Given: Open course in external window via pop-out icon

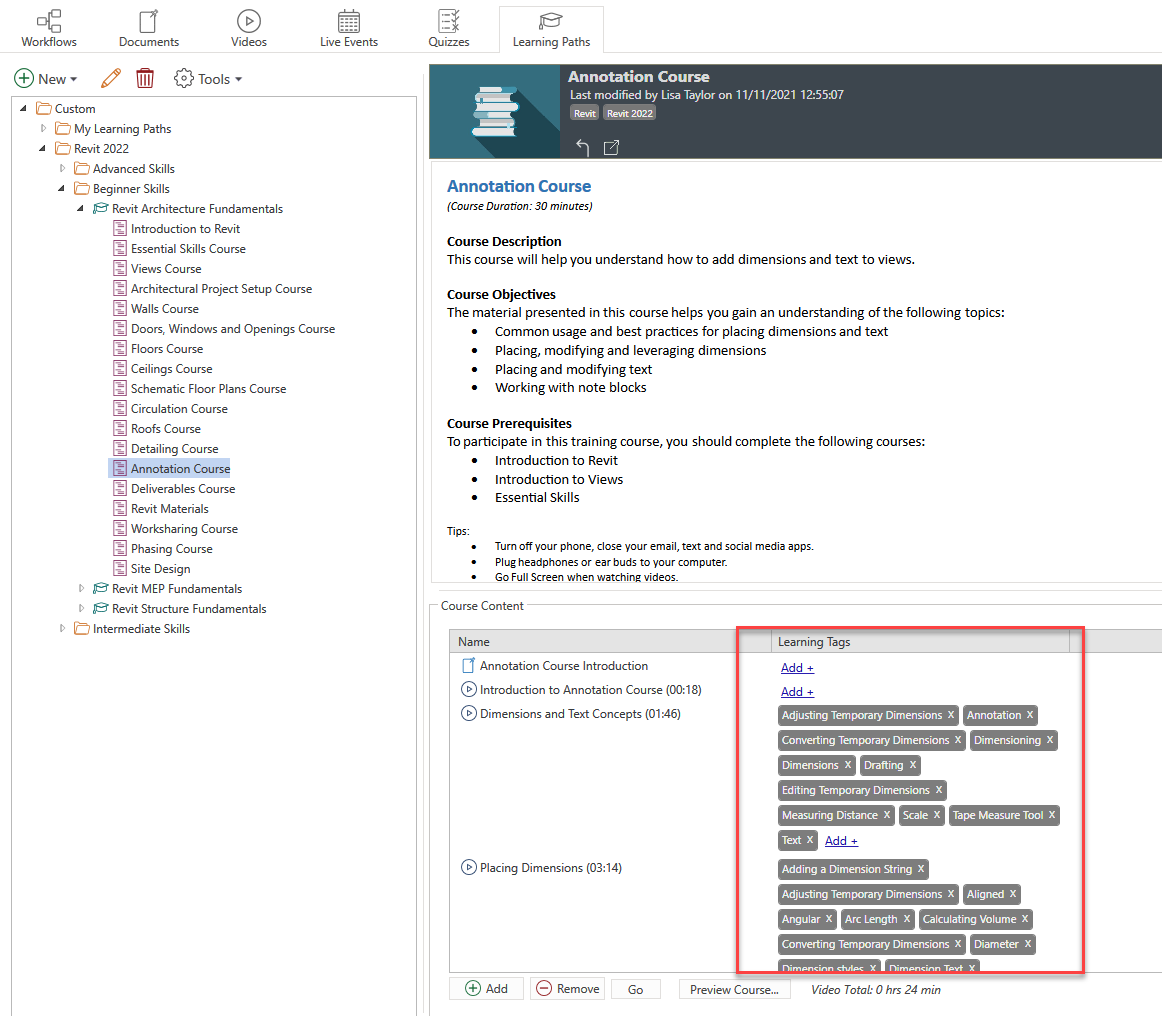Looking at the screenshot, I should (612, 146).
